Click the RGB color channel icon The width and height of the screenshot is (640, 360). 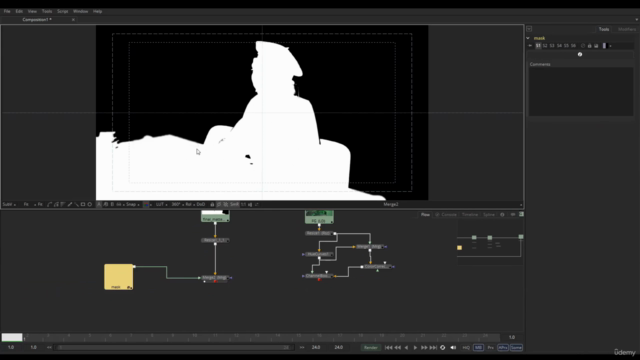coord(146,204)
